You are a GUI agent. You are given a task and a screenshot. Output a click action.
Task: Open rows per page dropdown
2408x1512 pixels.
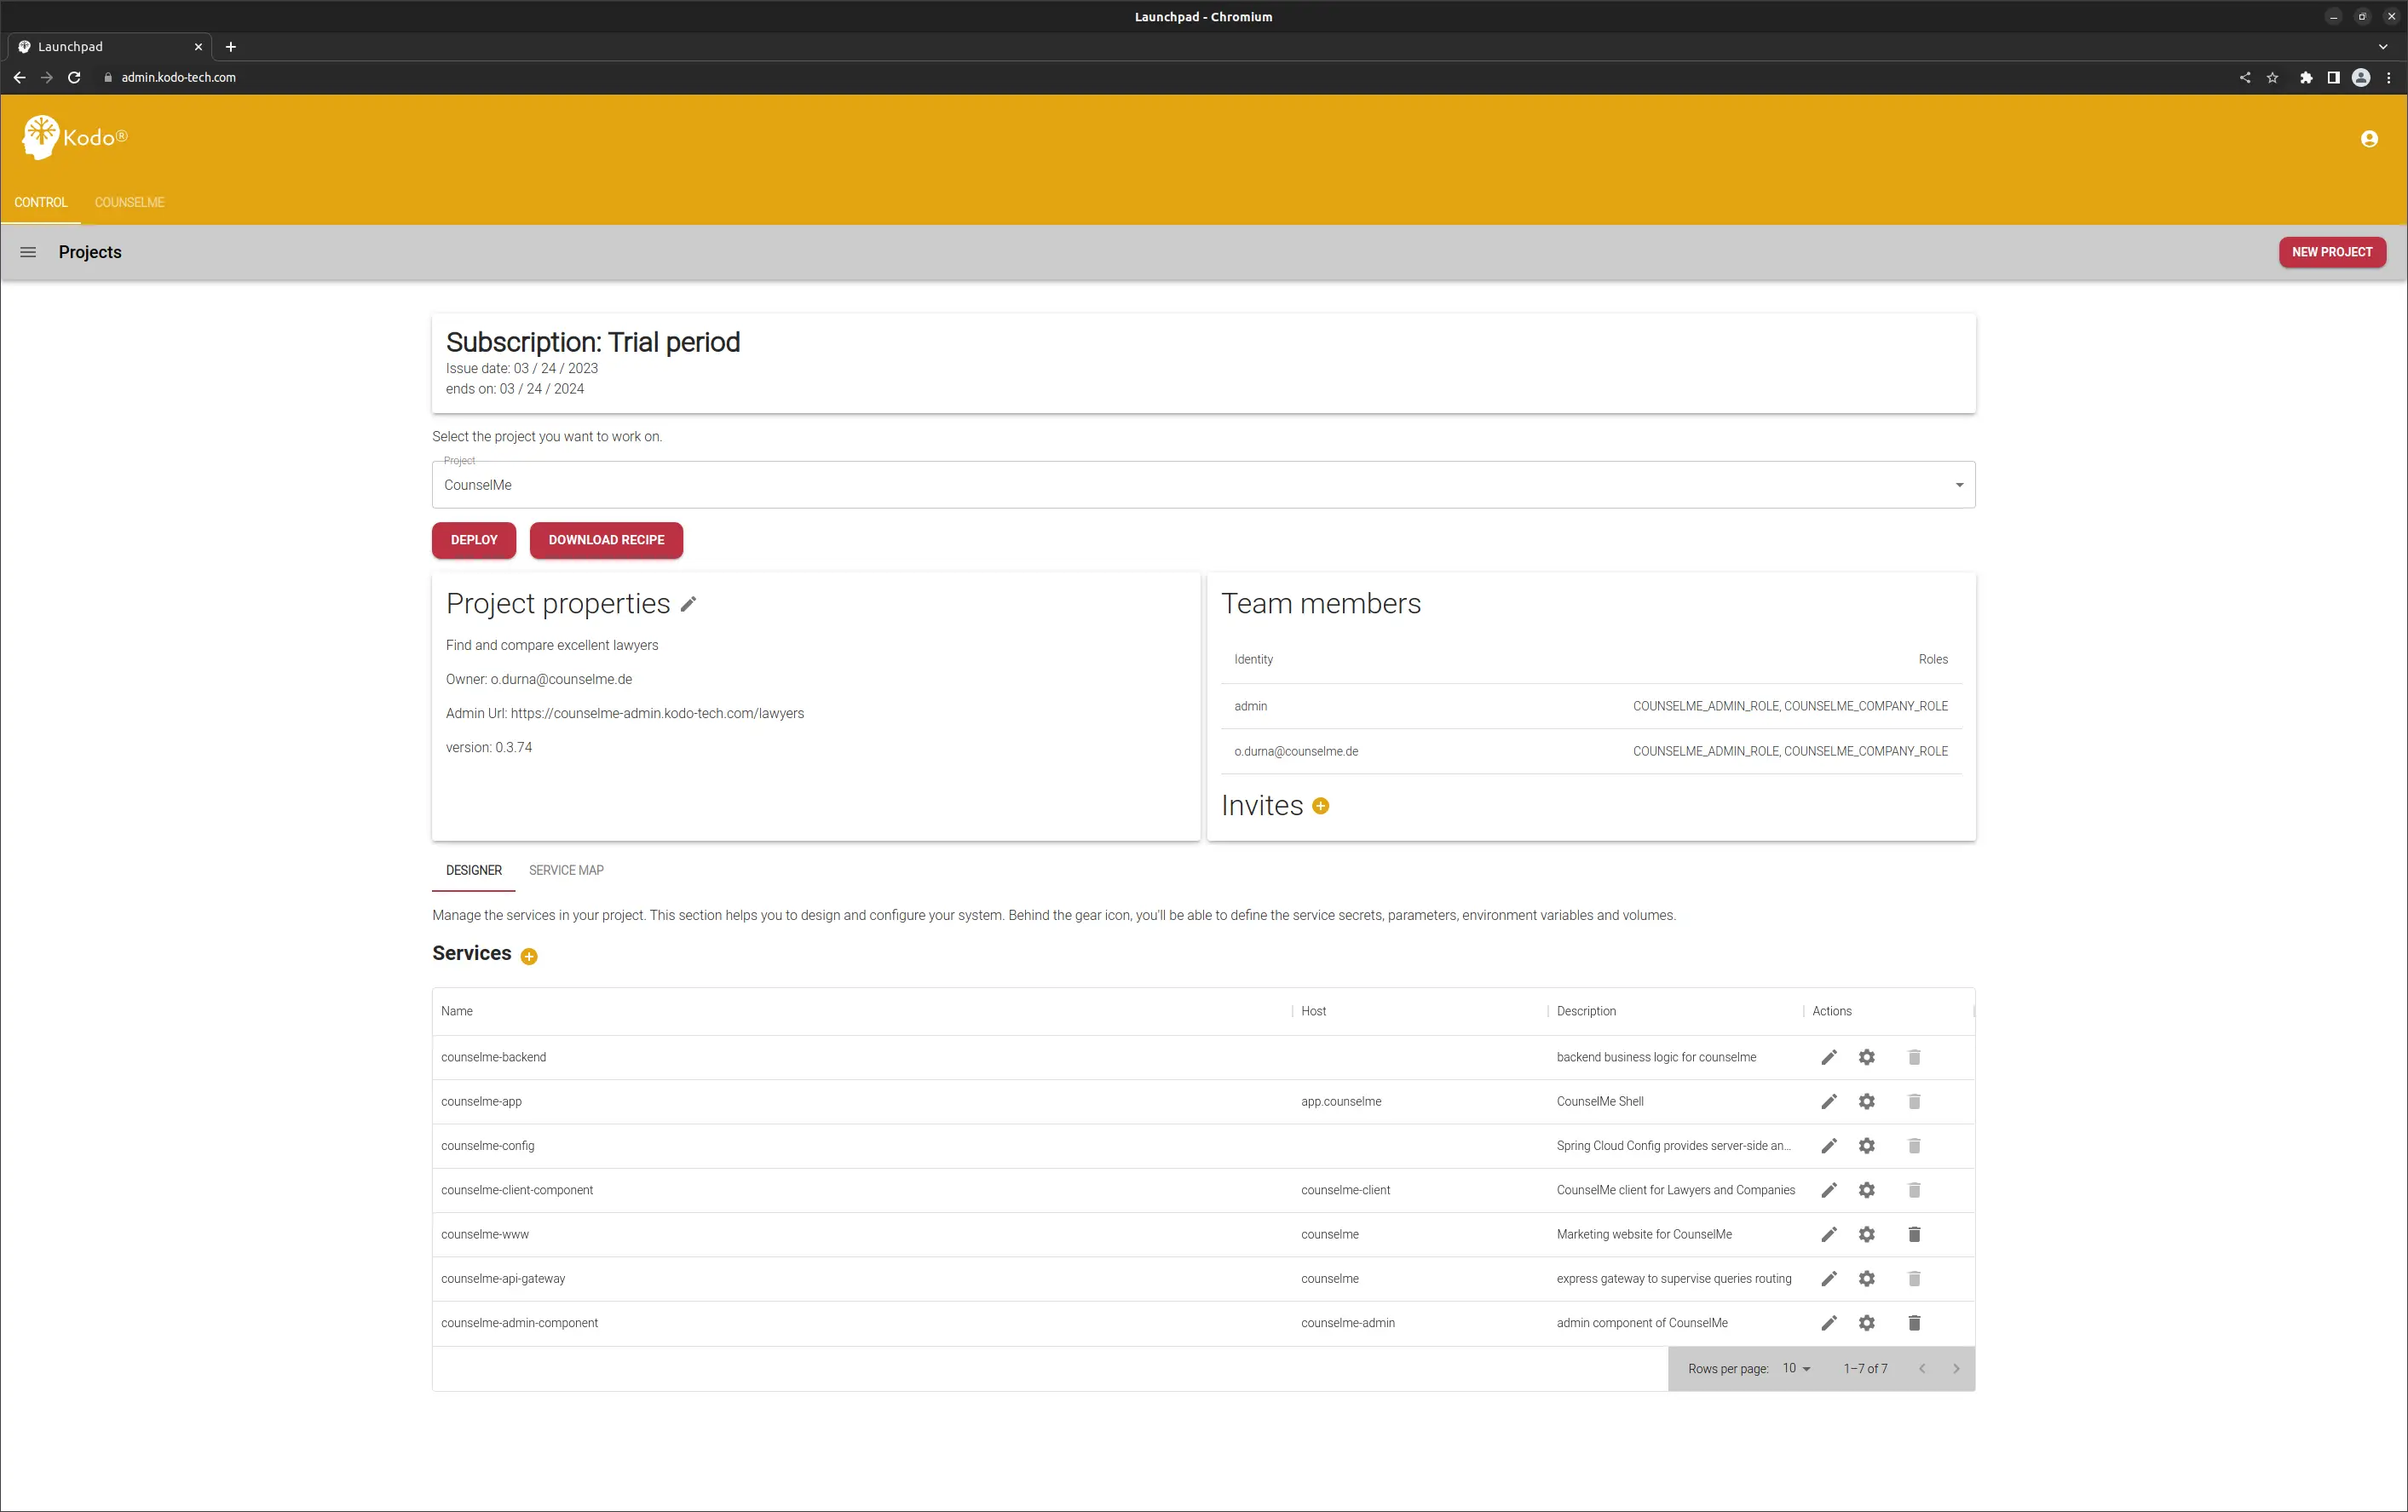1796,1368
